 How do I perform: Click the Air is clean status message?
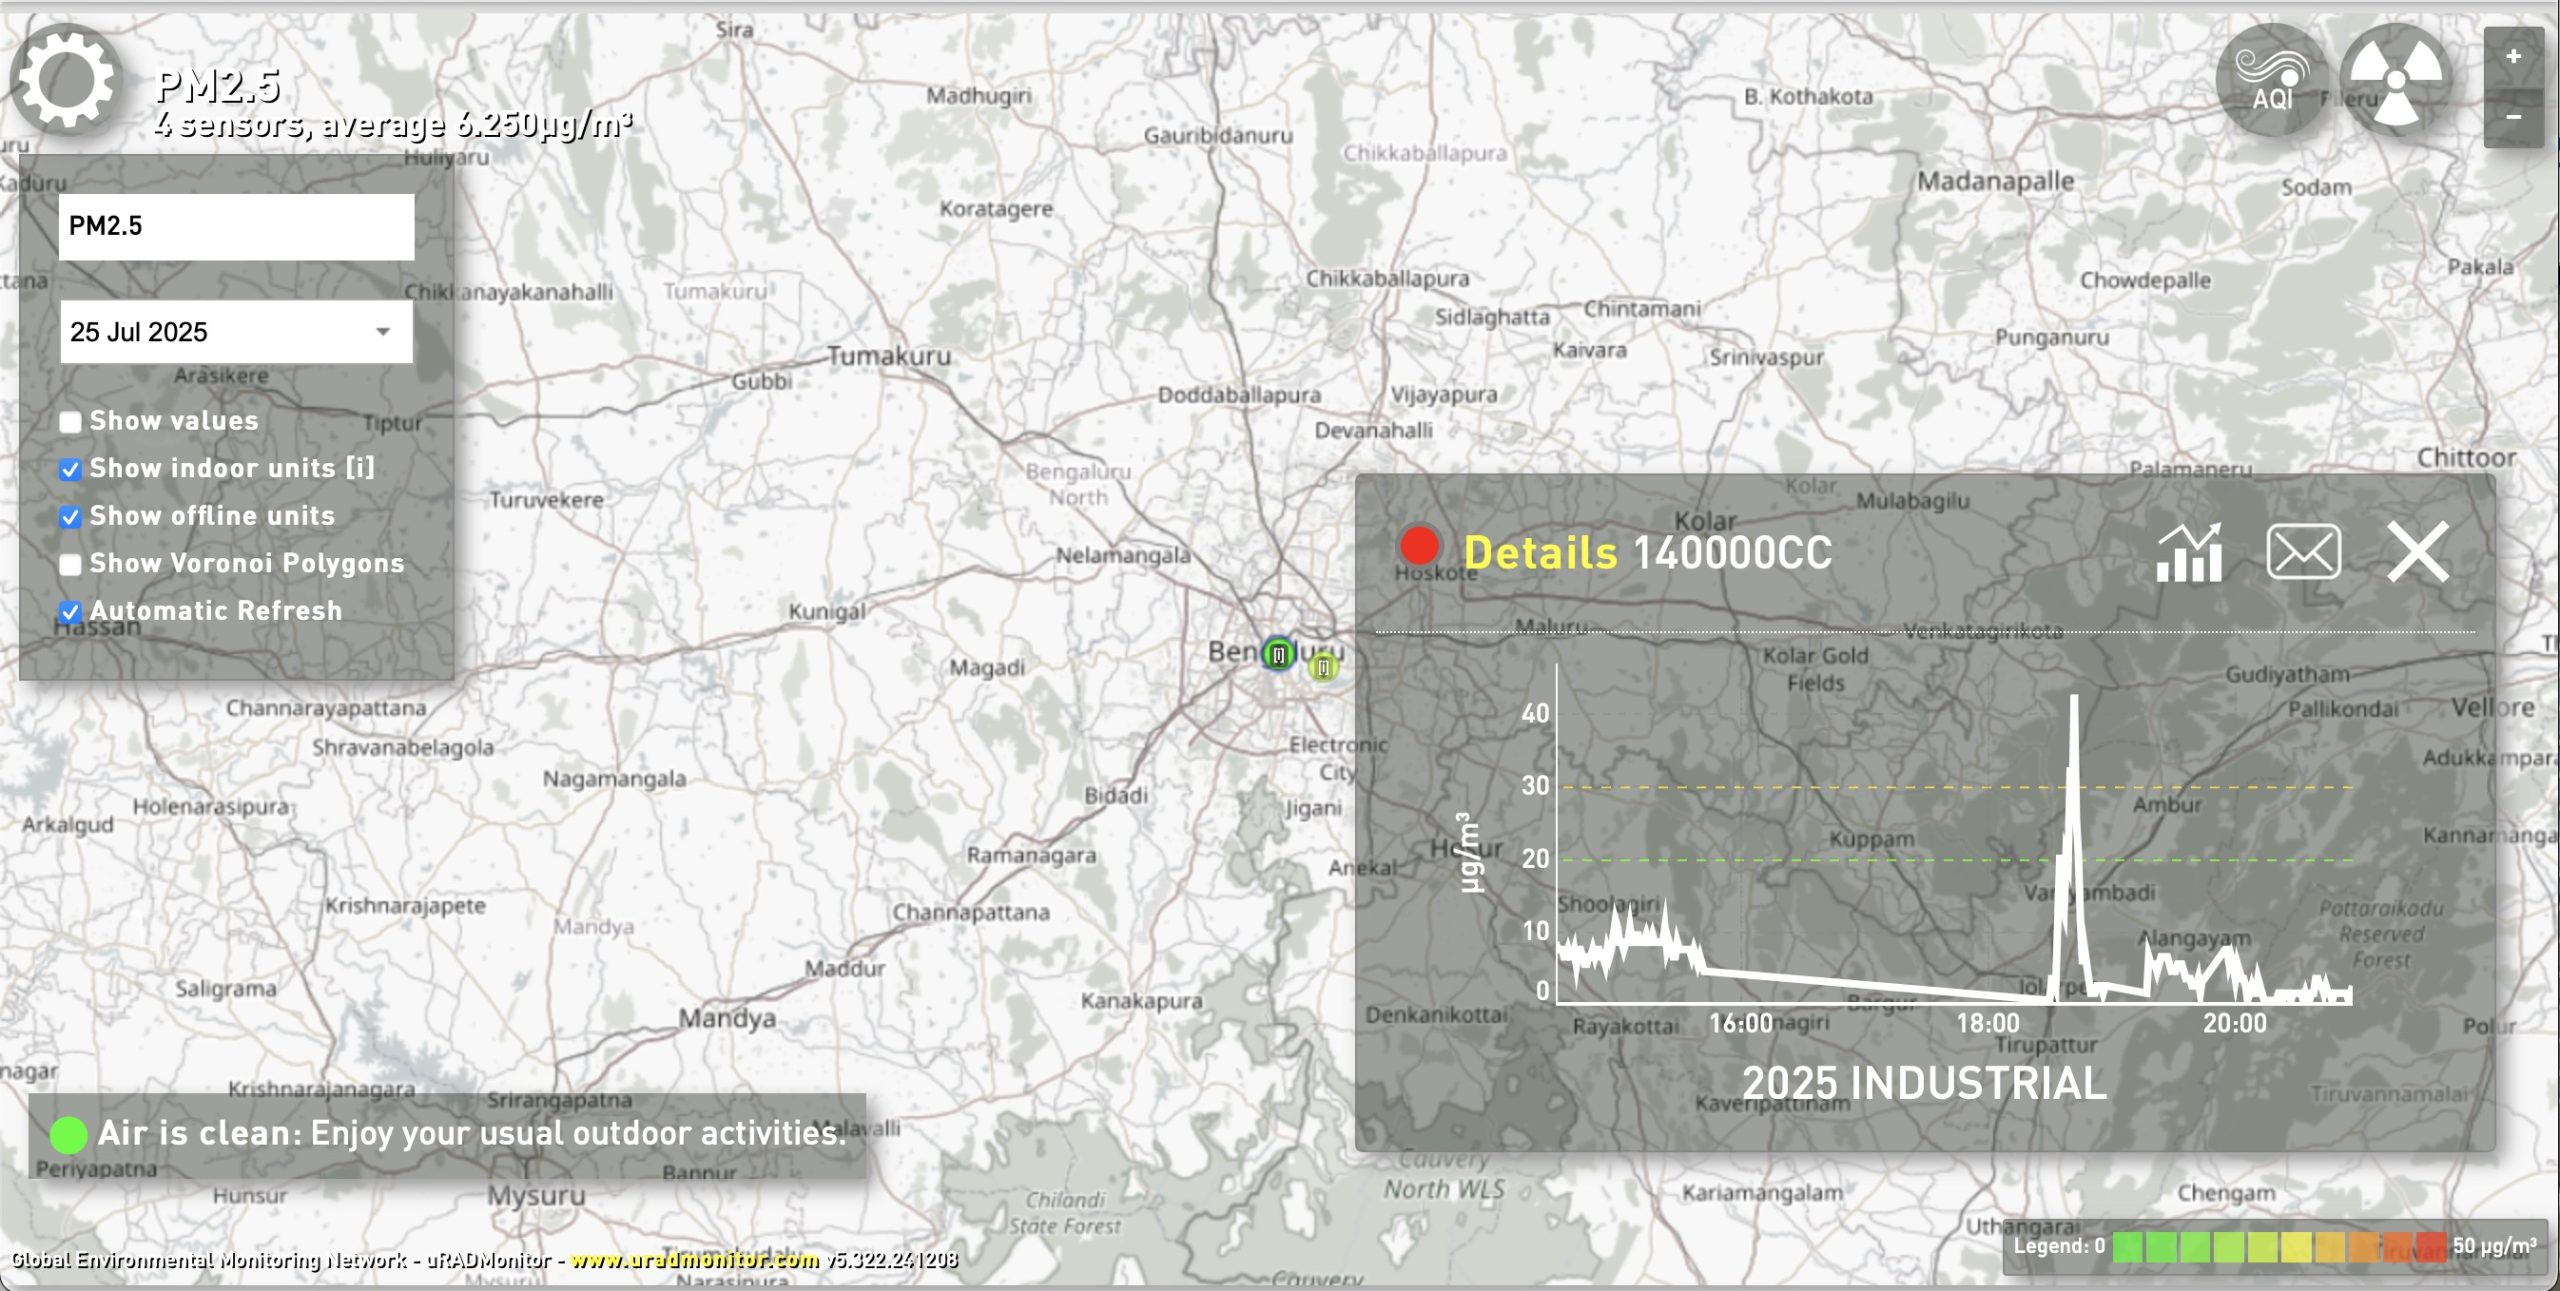click(471, 1133)
